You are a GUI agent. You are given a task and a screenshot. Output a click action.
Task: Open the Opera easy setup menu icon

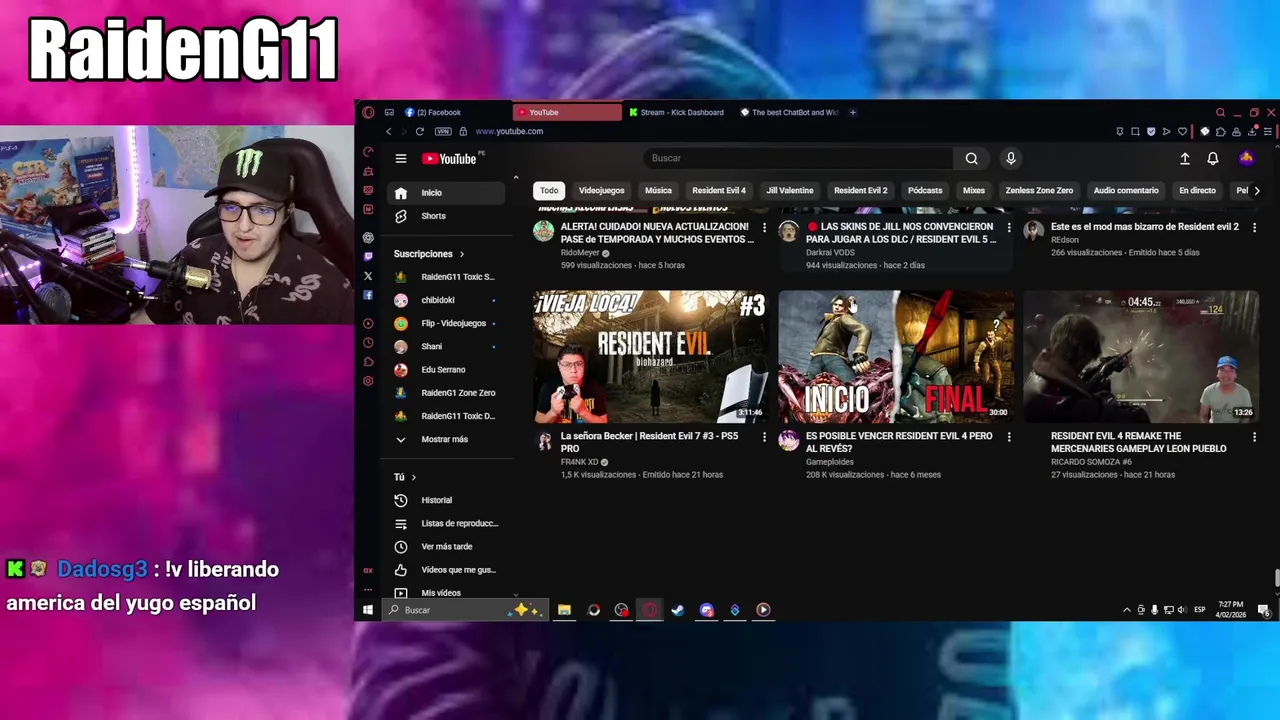[x=1267, y=131]
